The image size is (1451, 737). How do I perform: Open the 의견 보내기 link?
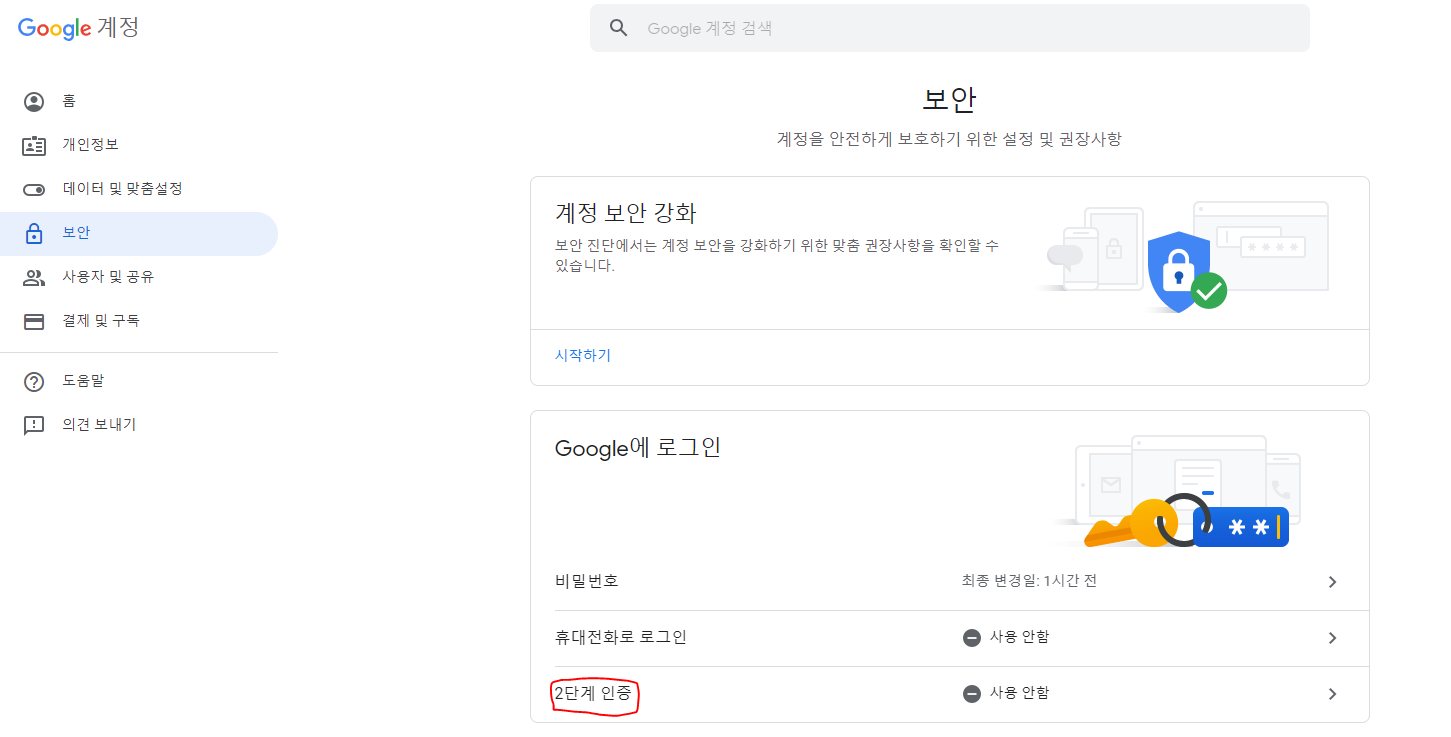pos(139,425)
